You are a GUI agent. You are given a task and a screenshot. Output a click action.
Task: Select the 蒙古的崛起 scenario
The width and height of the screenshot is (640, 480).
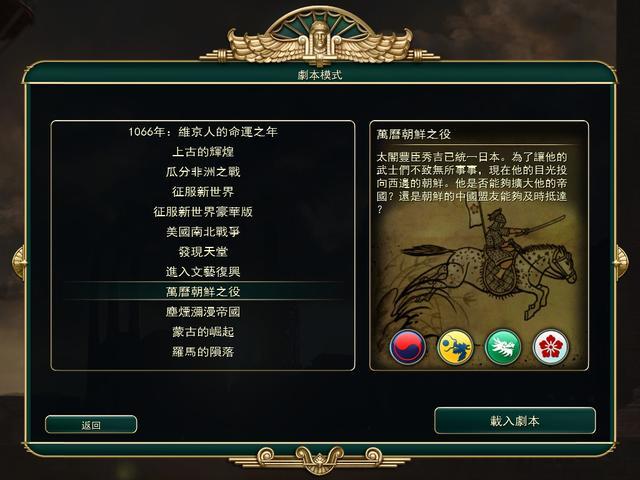203,332
